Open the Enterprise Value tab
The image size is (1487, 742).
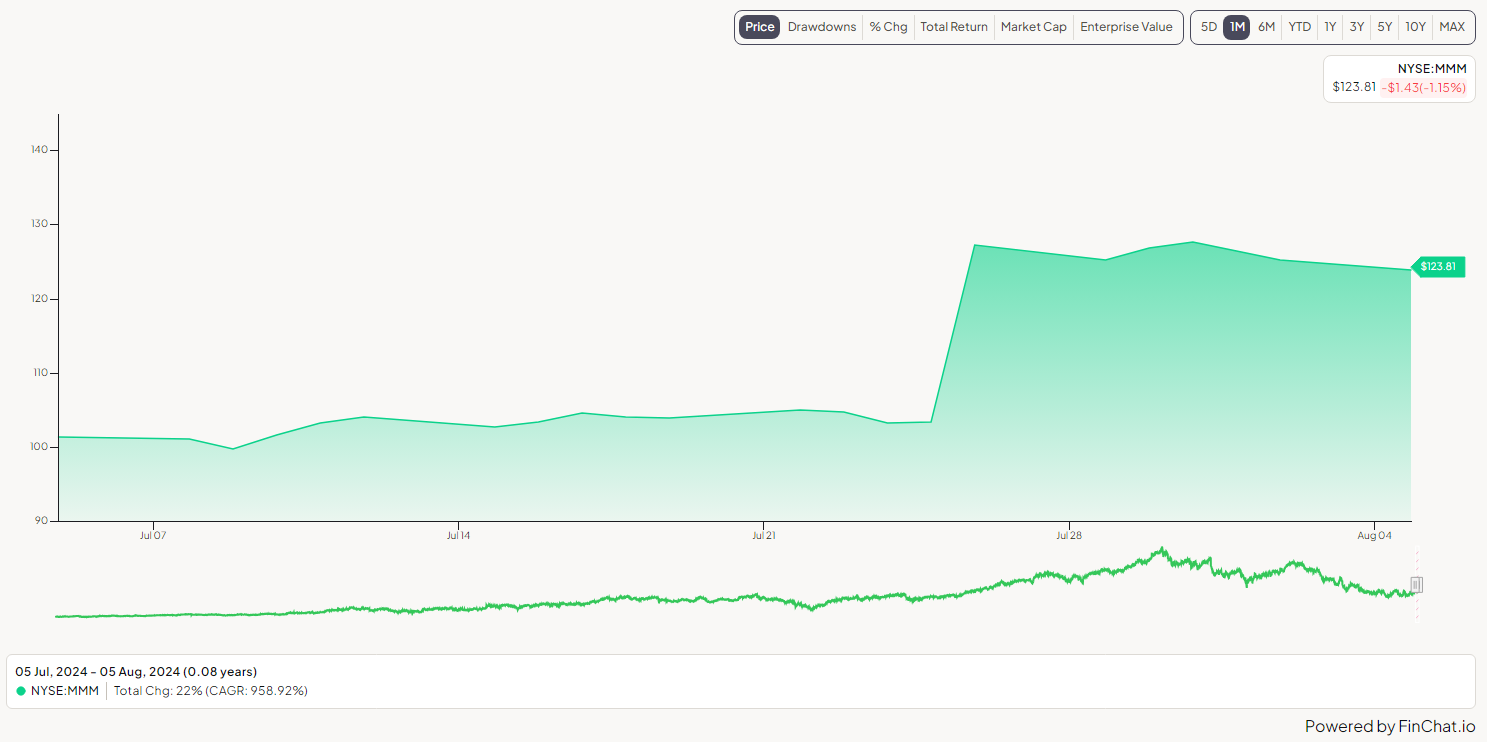(x=1126, y=27)
